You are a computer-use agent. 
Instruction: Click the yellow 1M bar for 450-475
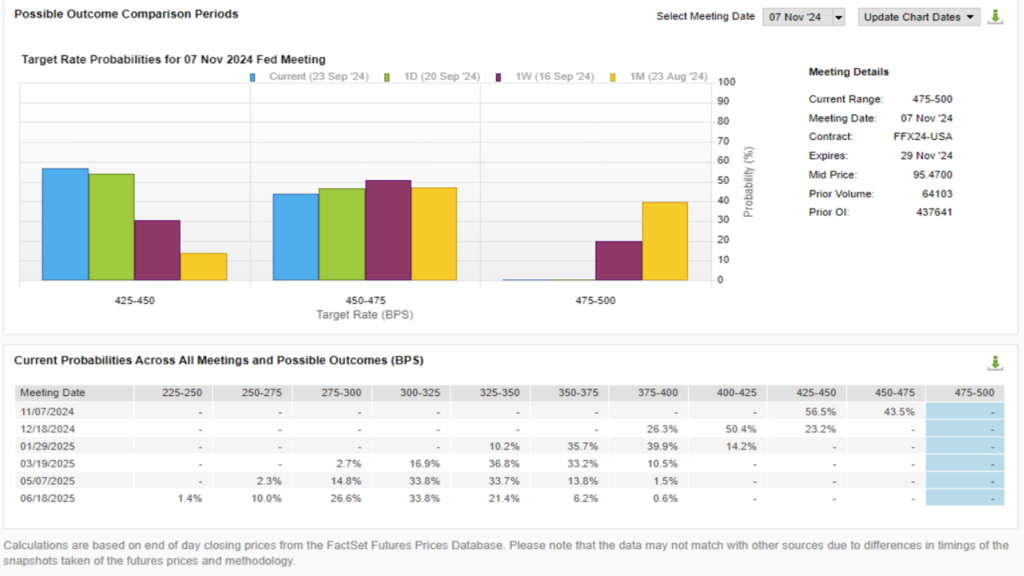tap(434, 234)
